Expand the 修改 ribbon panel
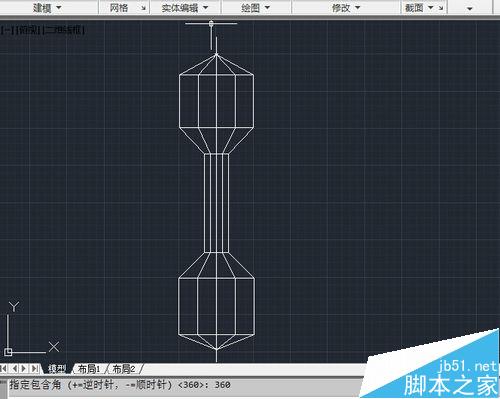 [346, 7]
